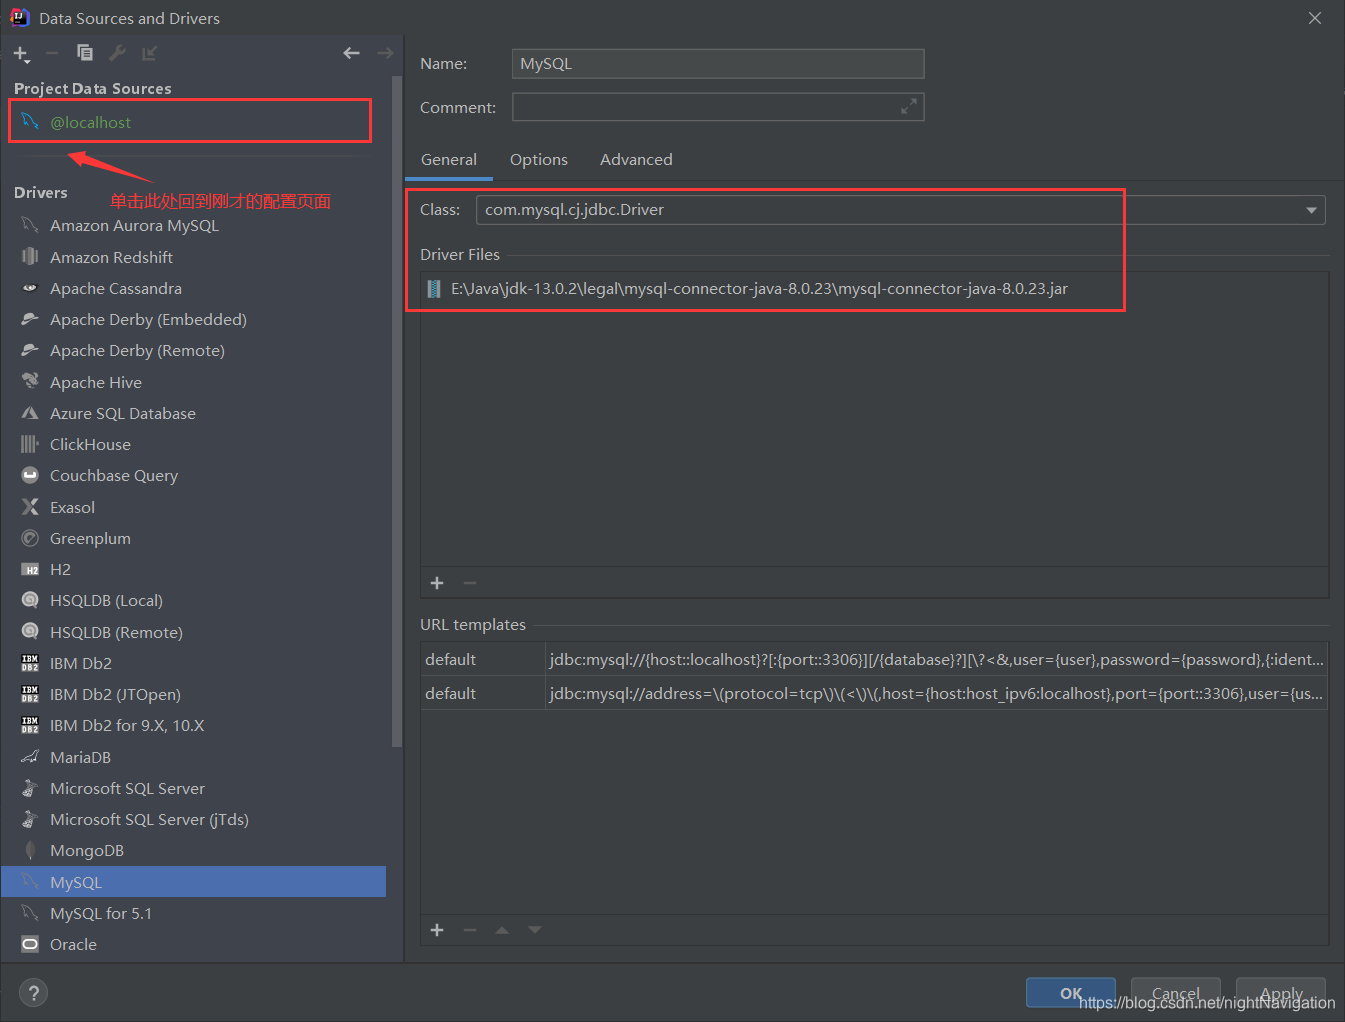Click minus button under URL templates list
1345x1022 pixels.
point(470,930)
